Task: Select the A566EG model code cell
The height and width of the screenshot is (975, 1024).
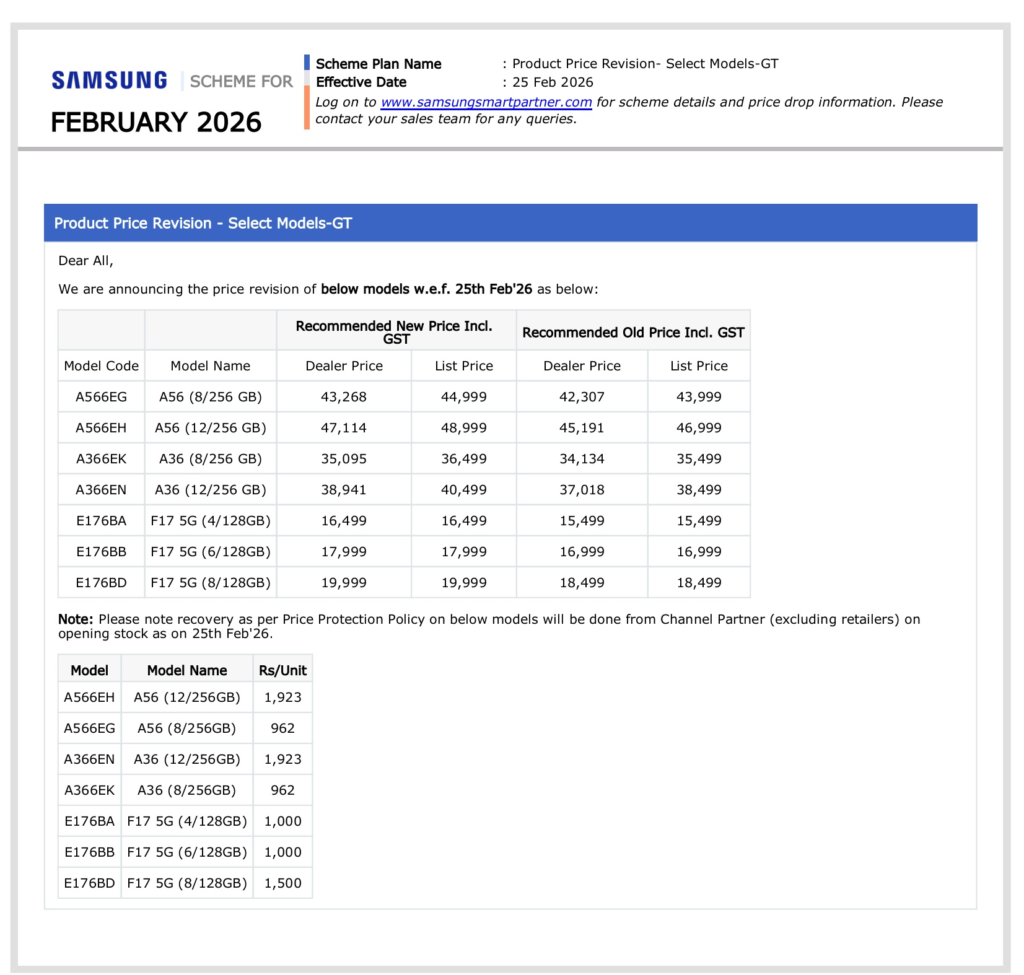Action: pos(101,397)
